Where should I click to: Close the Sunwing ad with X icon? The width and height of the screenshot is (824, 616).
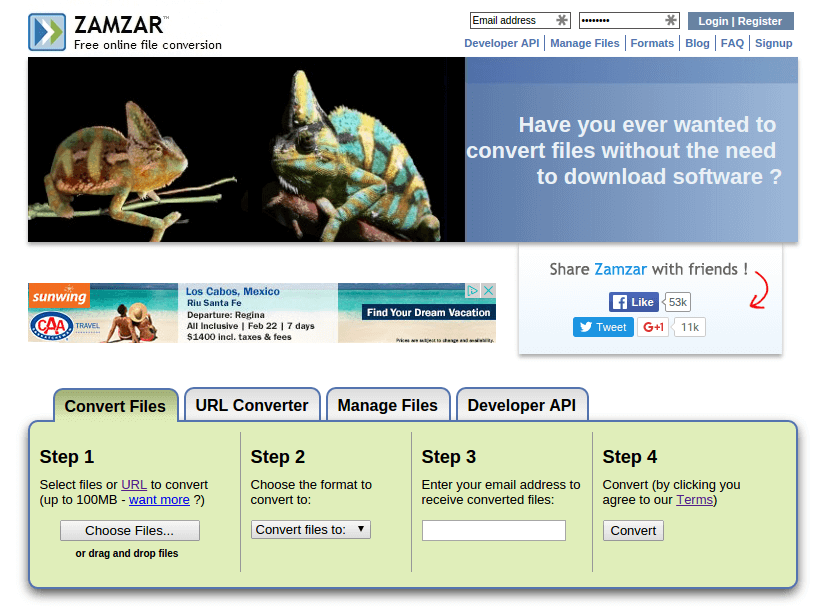coord(489,291)
